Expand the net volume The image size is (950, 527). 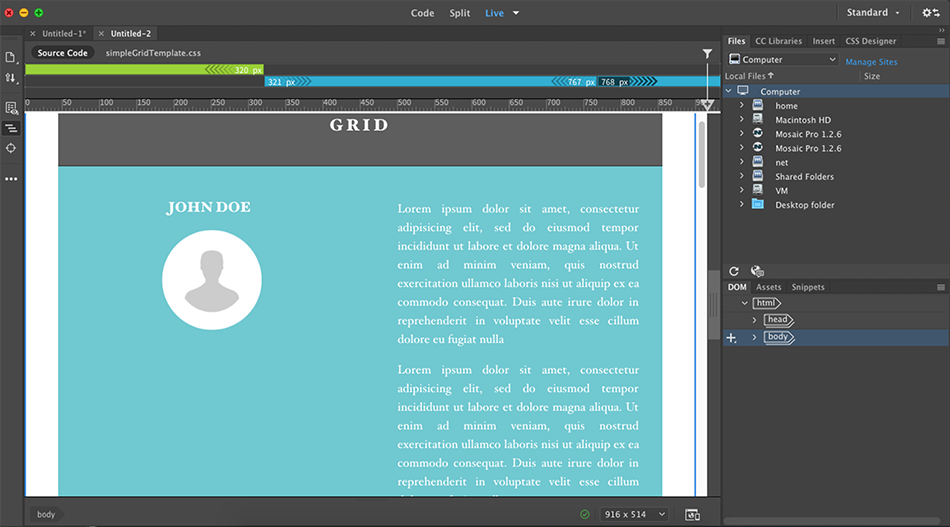[742, 162]
